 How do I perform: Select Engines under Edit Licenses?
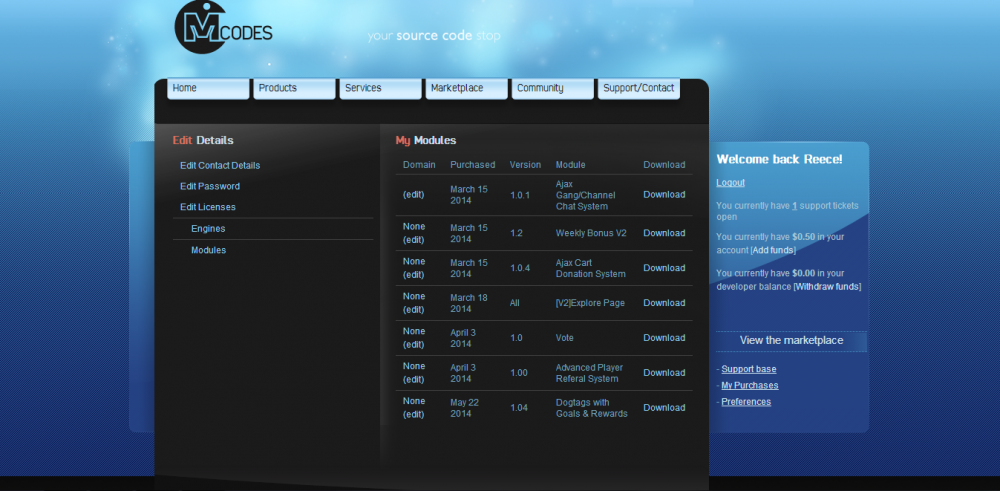[x=208, y=229]
